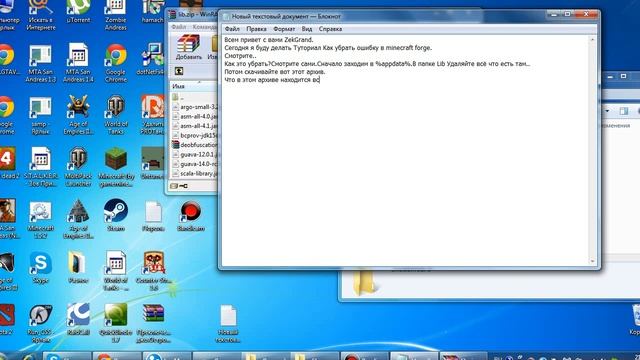
Task: Select the Age of Empires pyramid icon beside Steam
Action: point(78,220)
